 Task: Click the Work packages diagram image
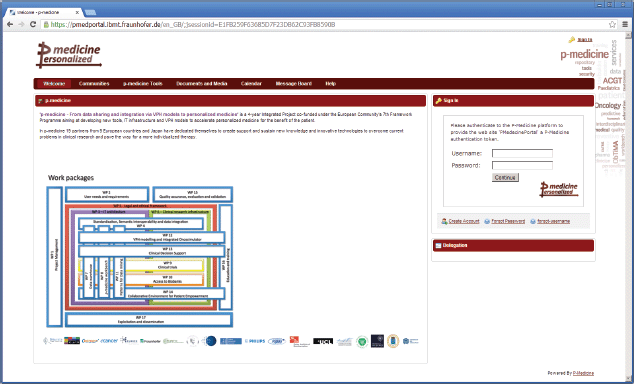click(140, 256)
